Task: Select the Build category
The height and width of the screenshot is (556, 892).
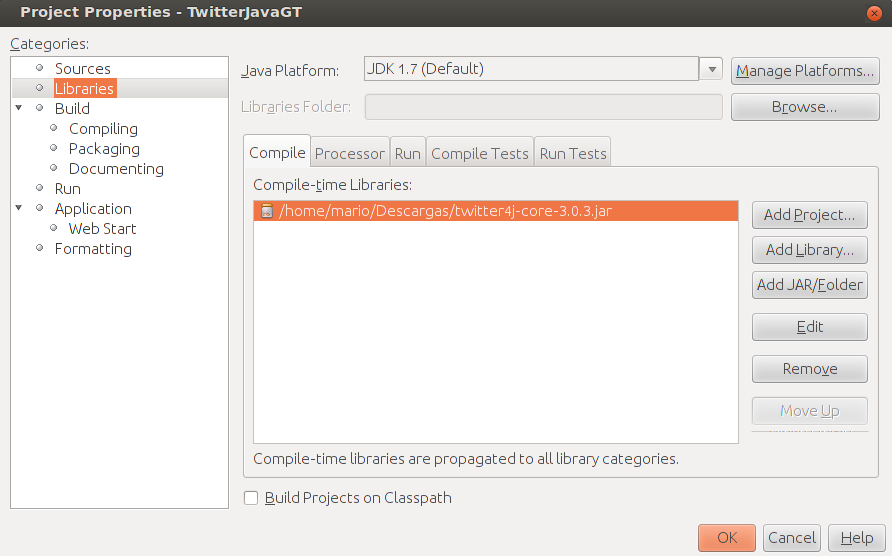Action: click(72, 108)
